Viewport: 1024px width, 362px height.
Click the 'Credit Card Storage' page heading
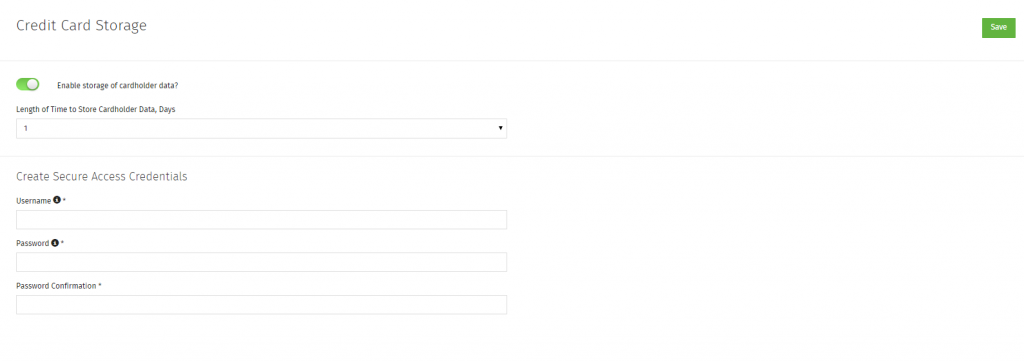(x=81, y=25)
